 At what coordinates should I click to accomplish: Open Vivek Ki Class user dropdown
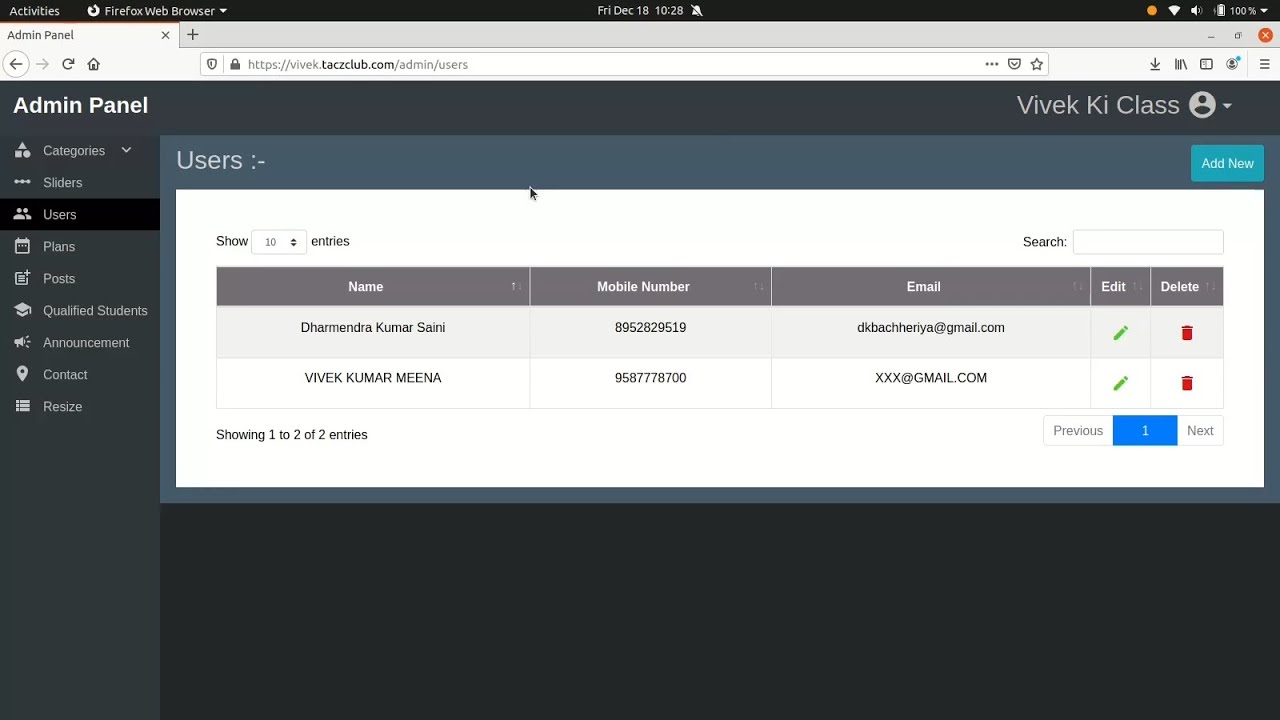click(1124, 105)
